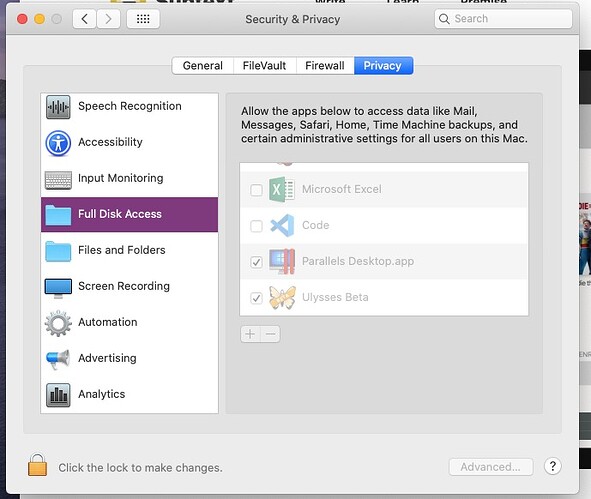Click the plus button to add app
Screen dimensions: 591x499
(x=250, y=334)
